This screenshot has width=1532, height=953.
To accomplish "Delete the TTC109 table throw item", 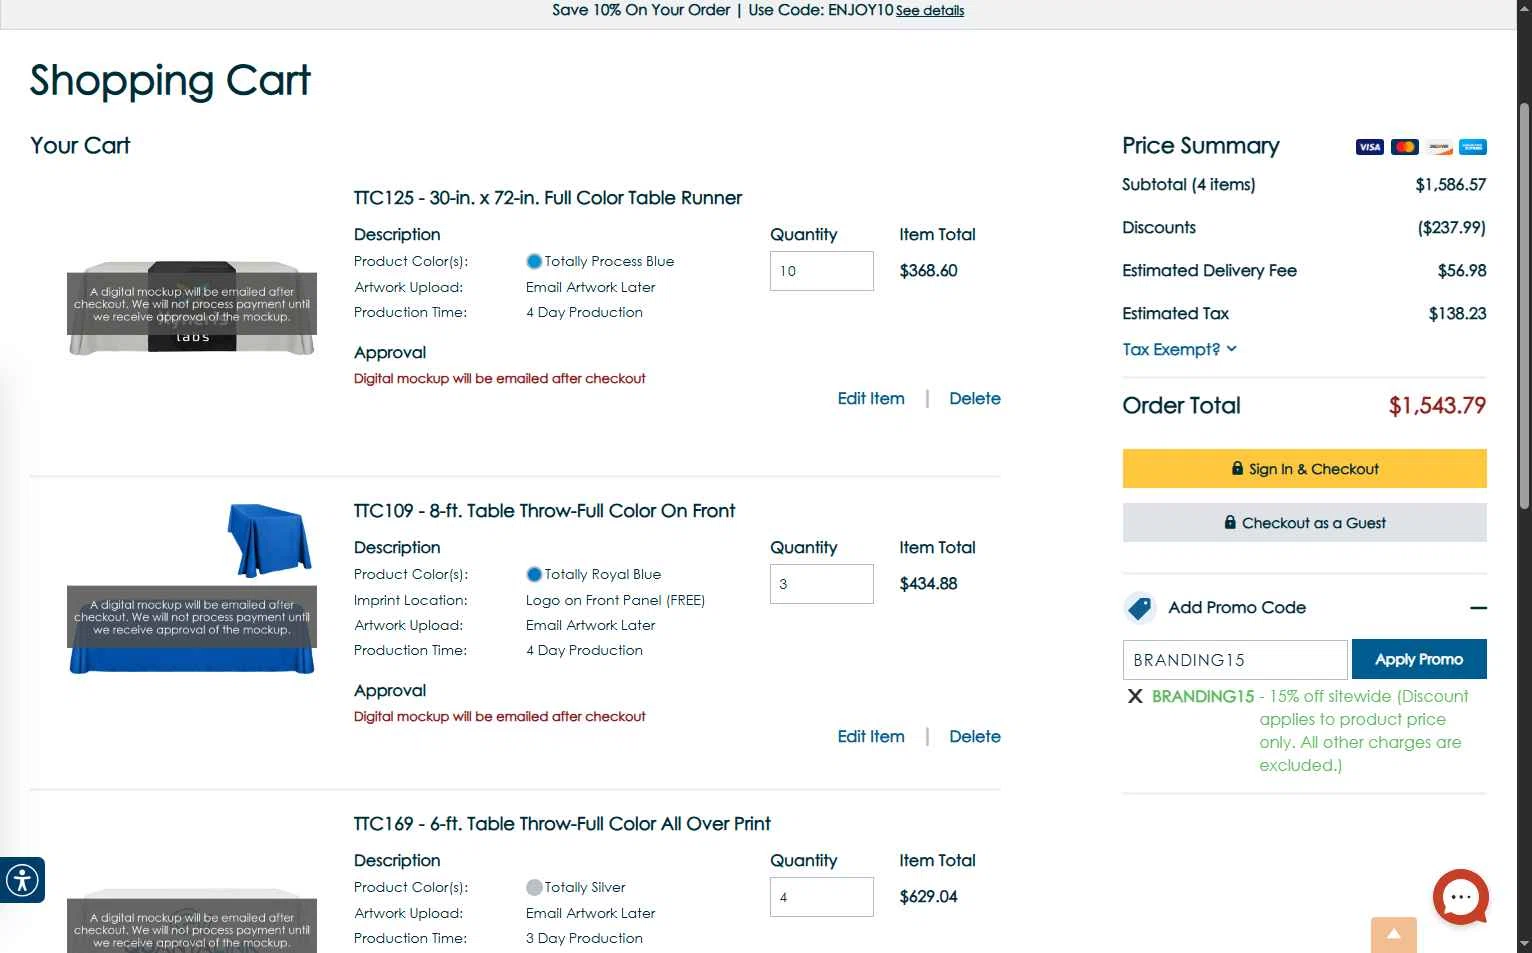I will (974, 736).
